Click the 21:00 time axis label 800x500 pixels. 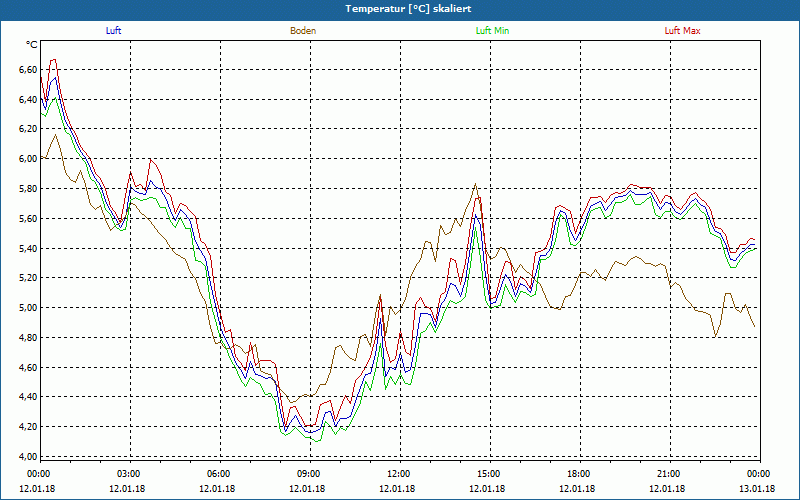(667, 474)
